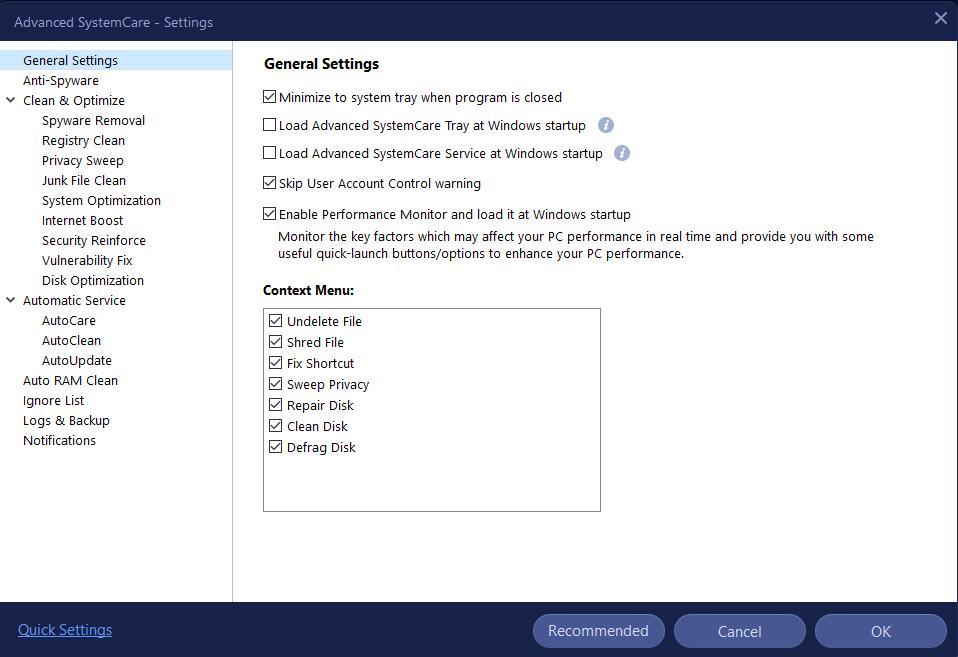This screenshot has width=958, height=657.
Task: Enable Load Advanced SystemCare Tray at startup
Action: pos(269,125)
